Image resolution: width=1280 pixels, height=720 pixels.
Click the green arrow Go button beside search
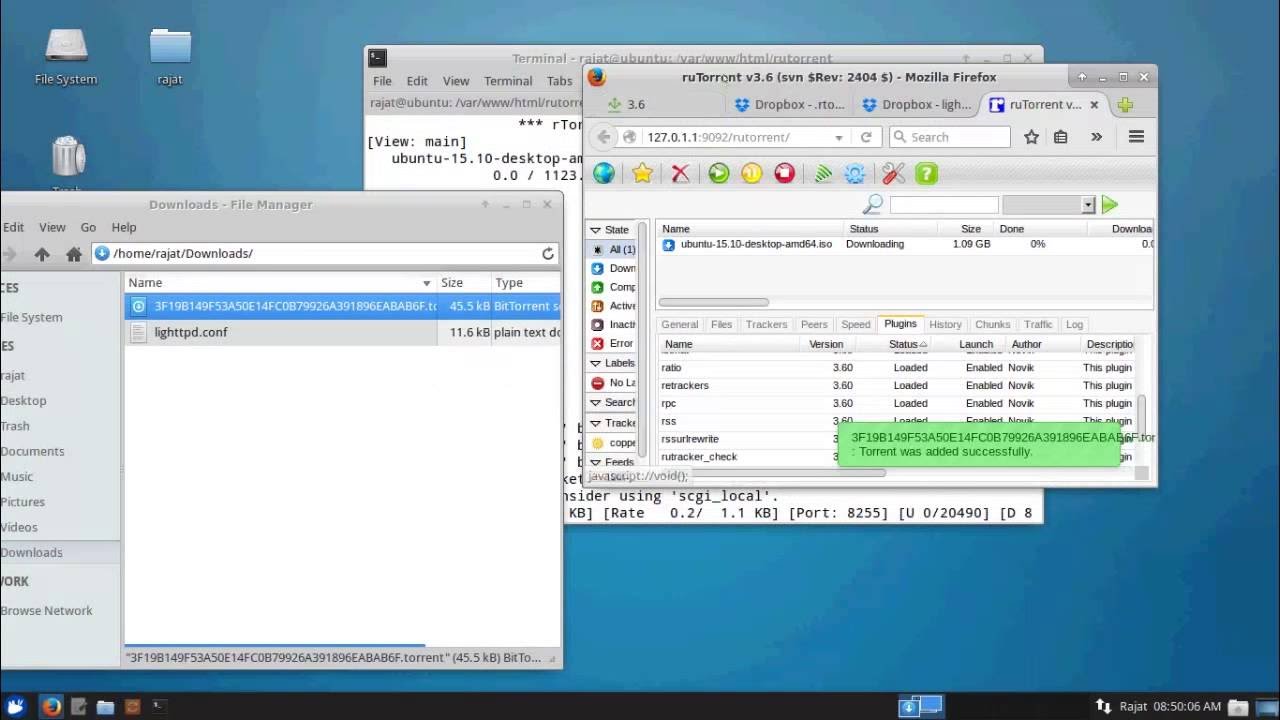1109,204
